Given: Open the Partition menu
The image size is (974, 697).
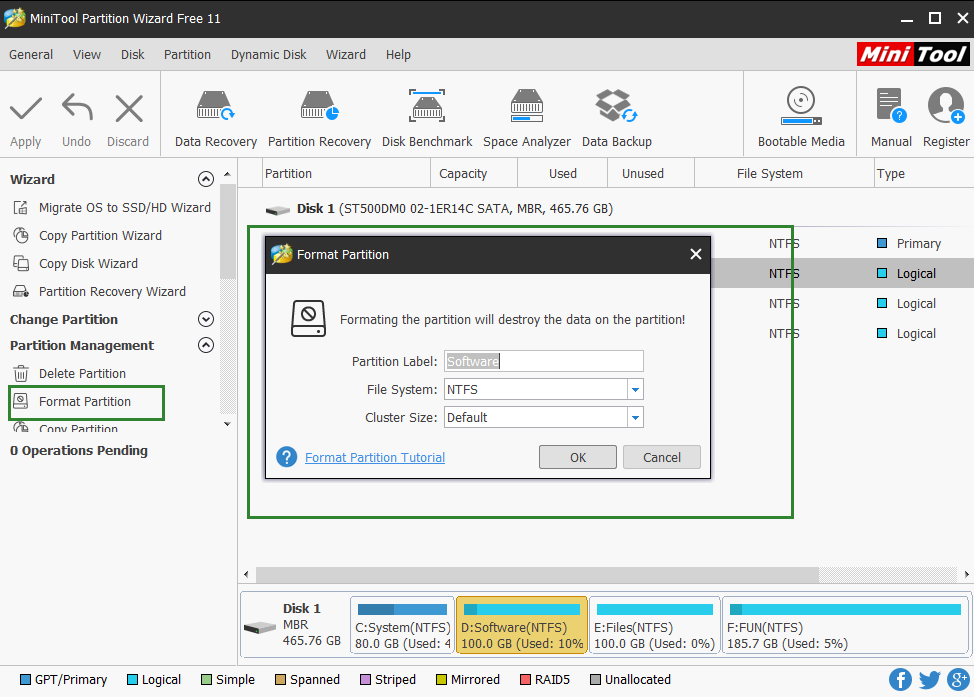Looking at the screenshot, I should pyautogui.click(x=188, y=55).
